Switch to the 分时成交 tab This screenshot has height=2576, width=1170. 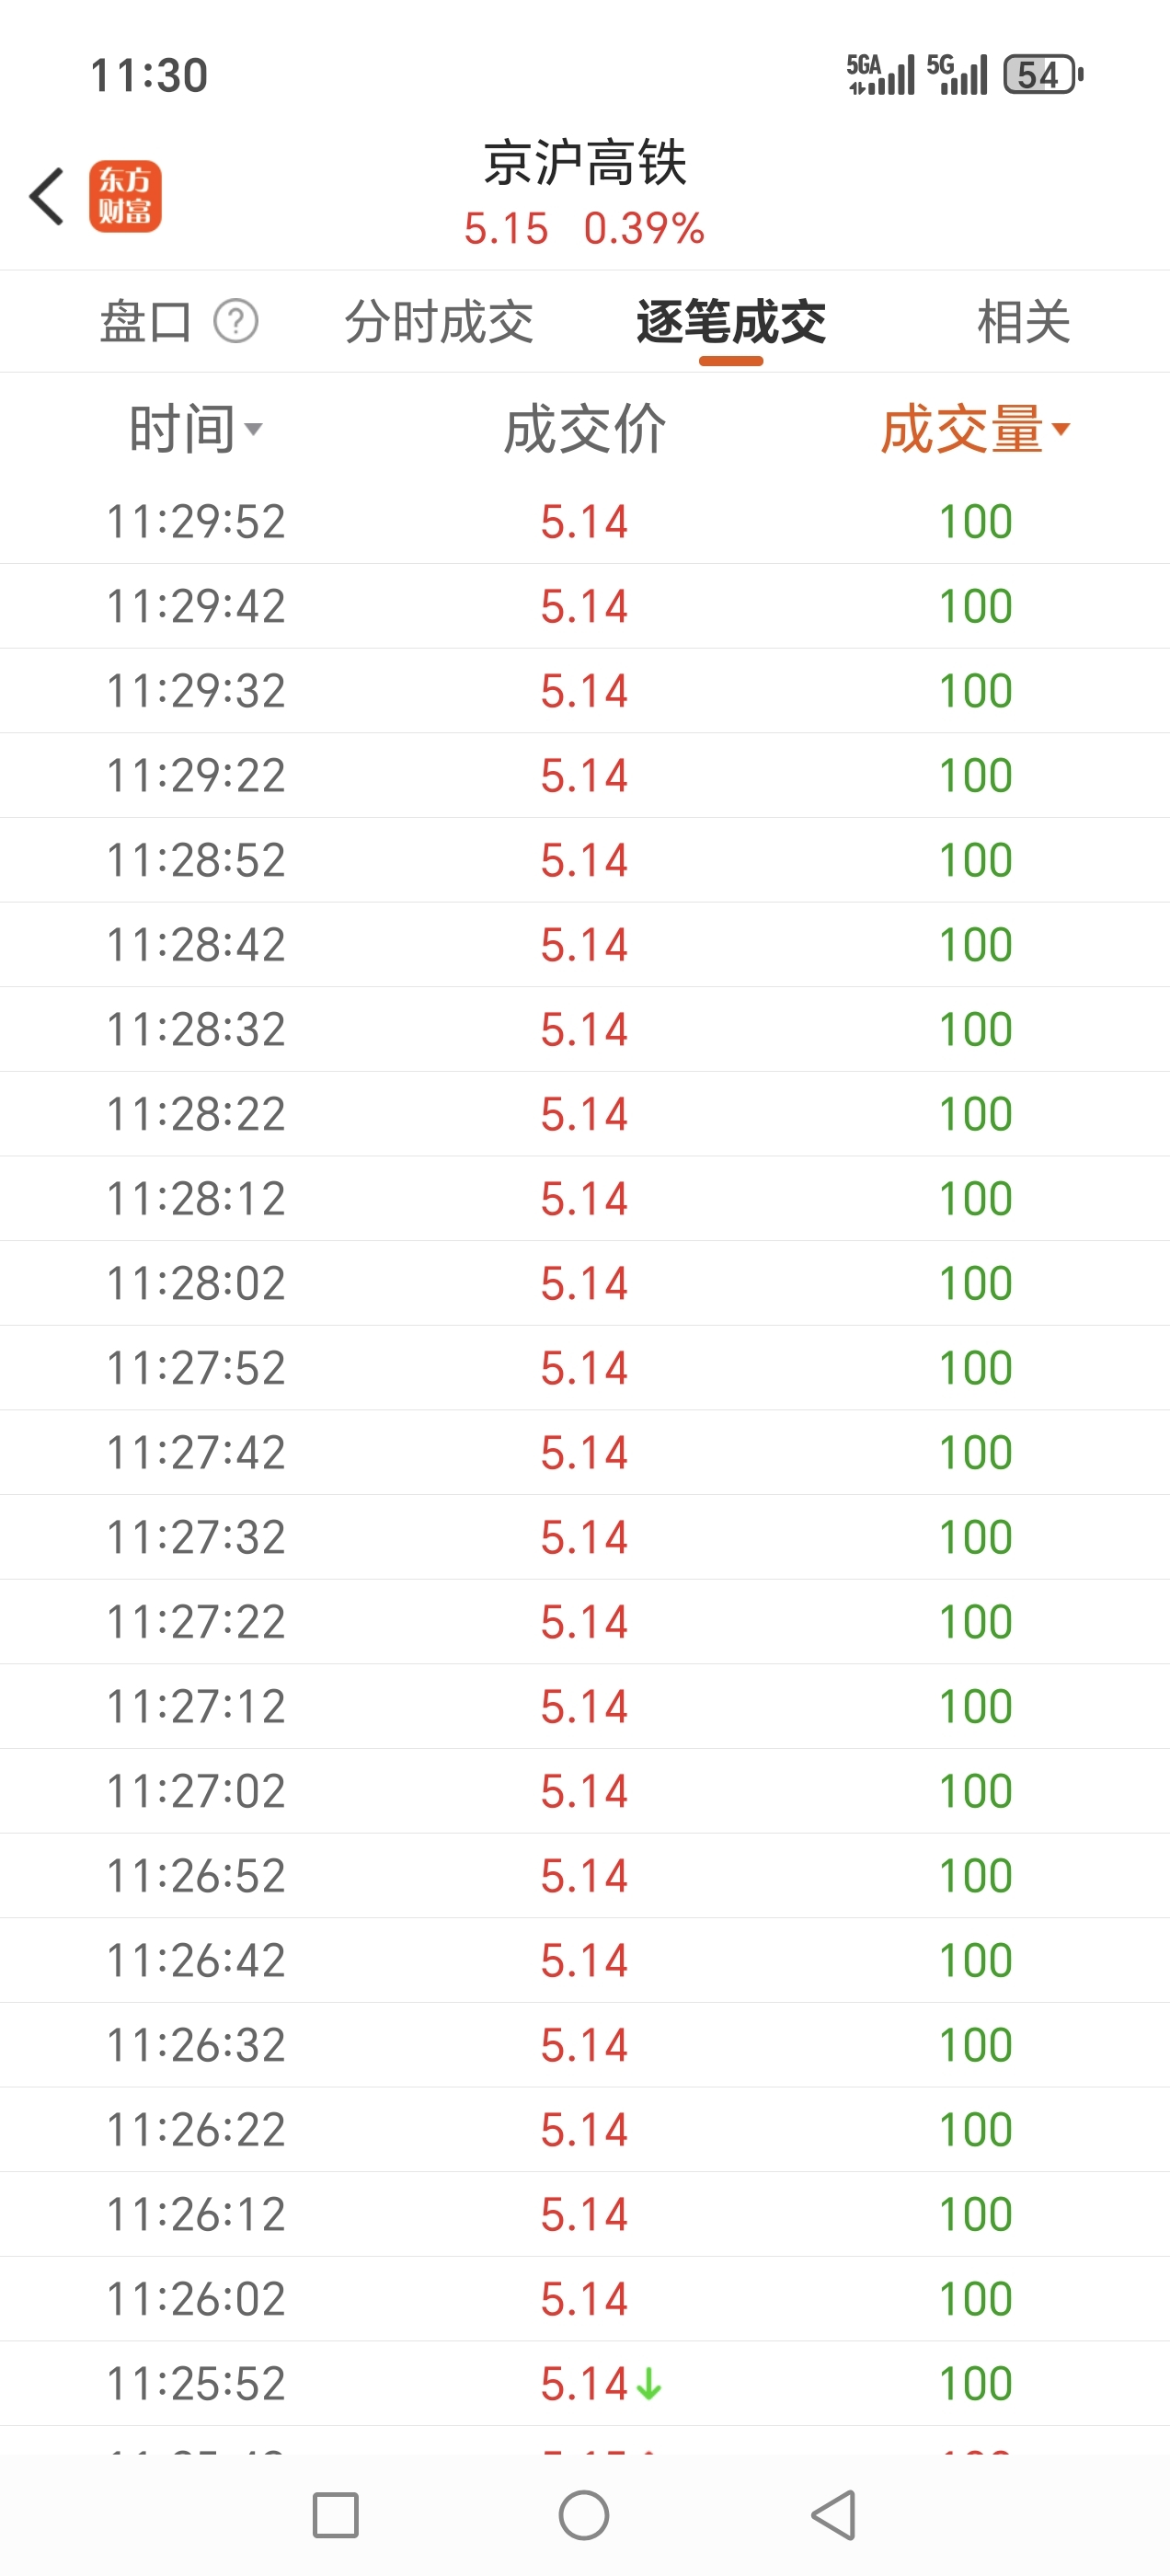(439, 322)
